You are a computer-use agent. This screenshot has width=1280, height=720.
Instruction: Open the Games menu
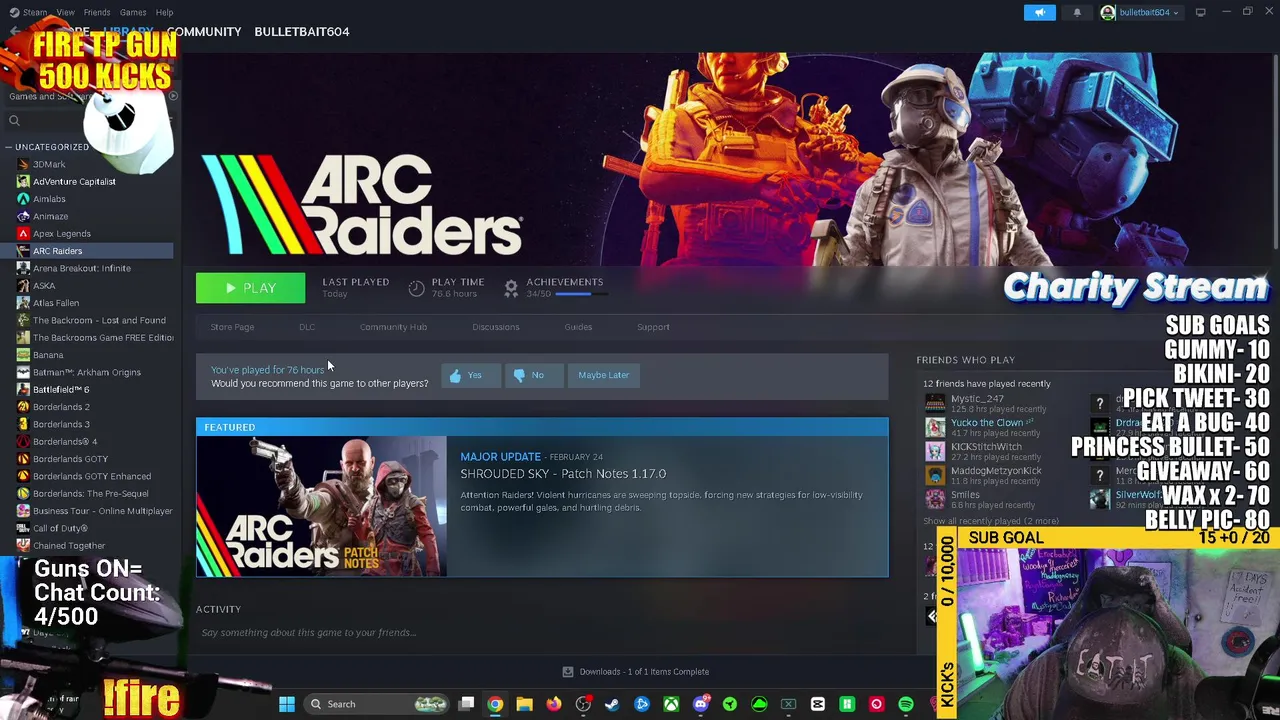pos(133,12)
